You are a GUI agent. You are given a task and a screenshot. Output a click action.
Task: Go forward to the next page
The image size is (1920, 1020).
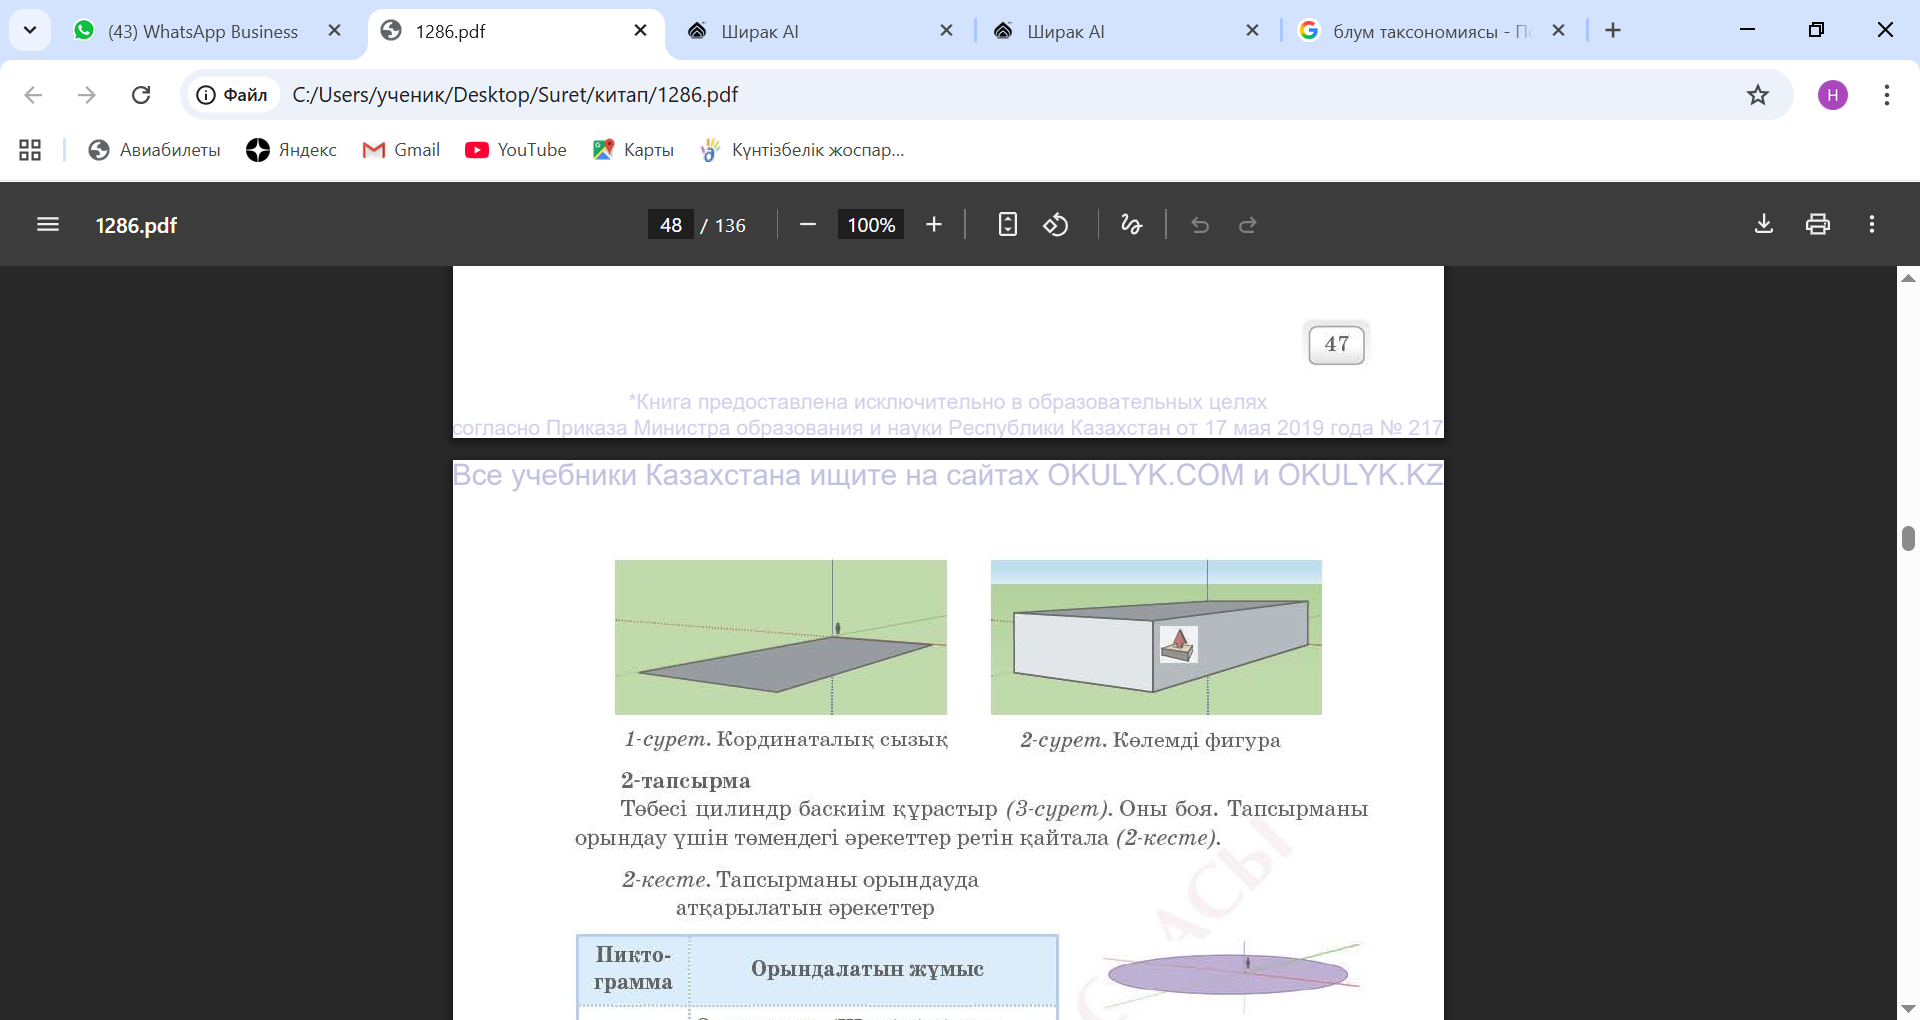click(87, 95)
